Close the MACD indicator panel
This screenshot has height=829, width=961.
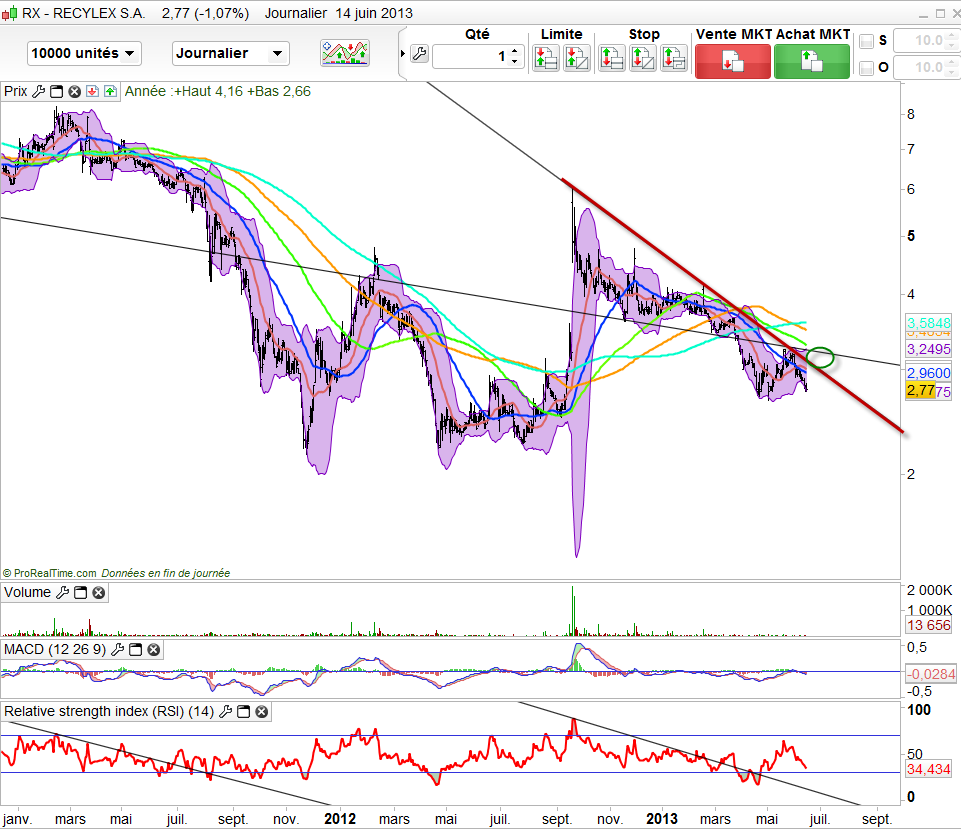click(153, 650)
